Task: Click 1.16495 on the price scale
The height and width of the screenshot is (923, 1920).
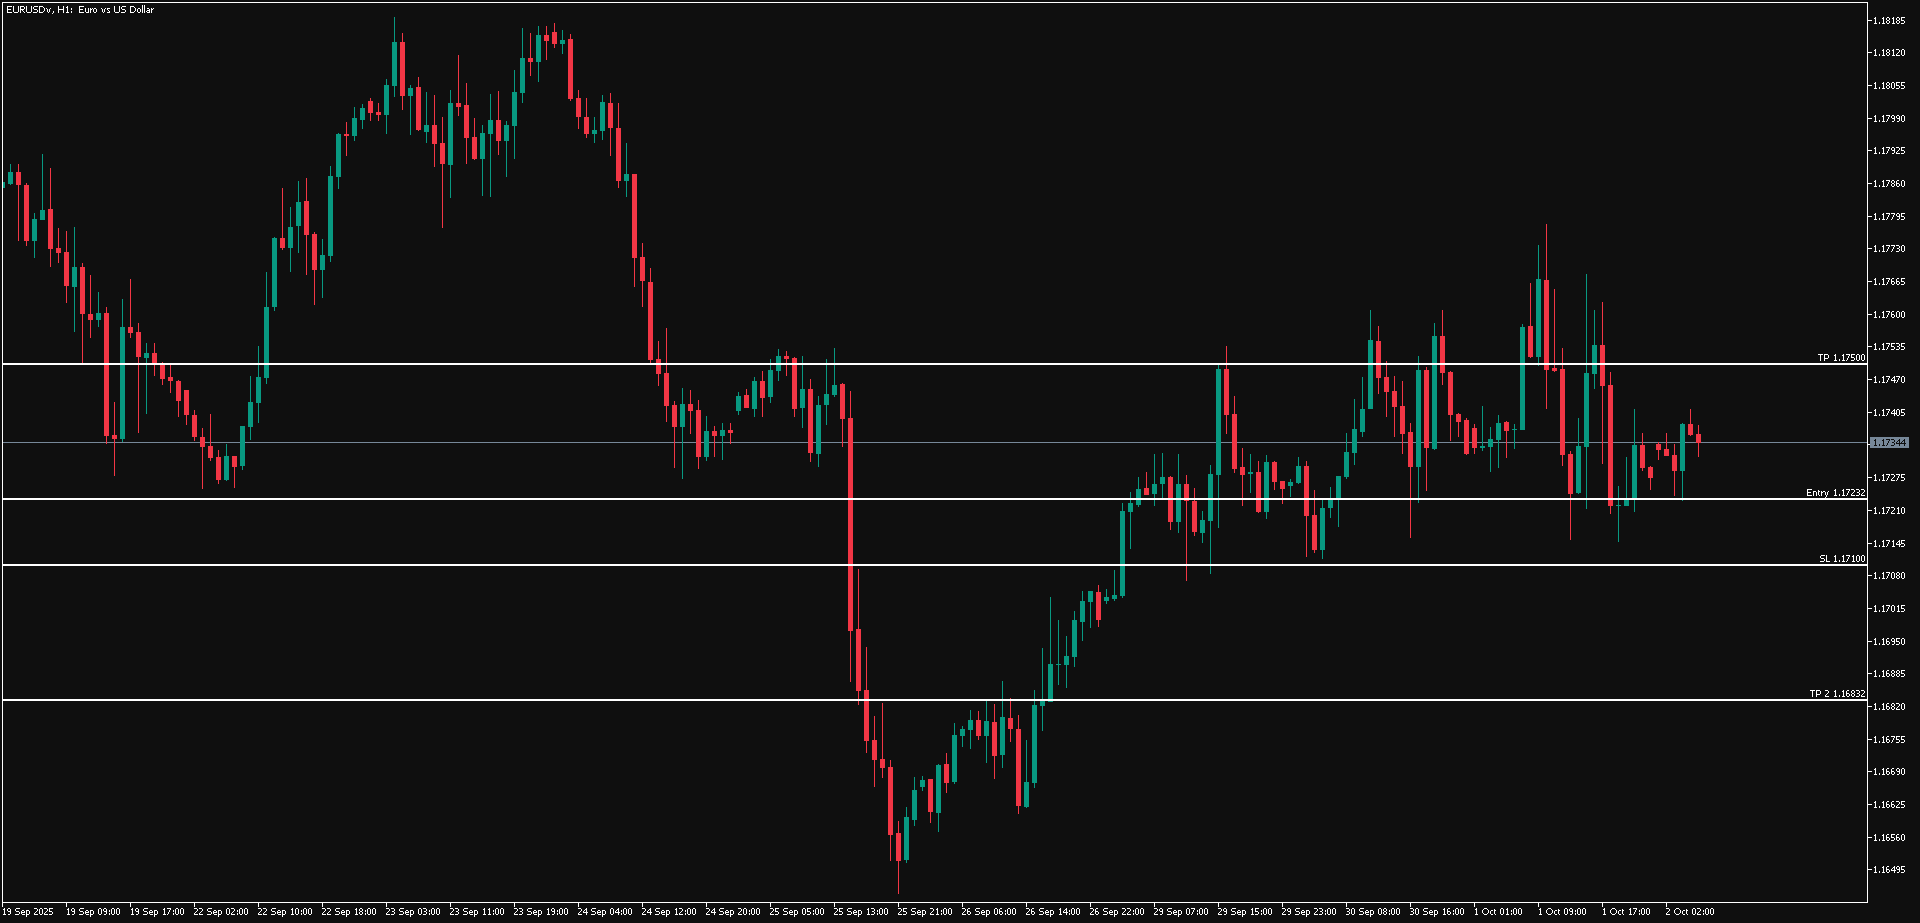Action: pyautogui.click(x=1889, y=870)
